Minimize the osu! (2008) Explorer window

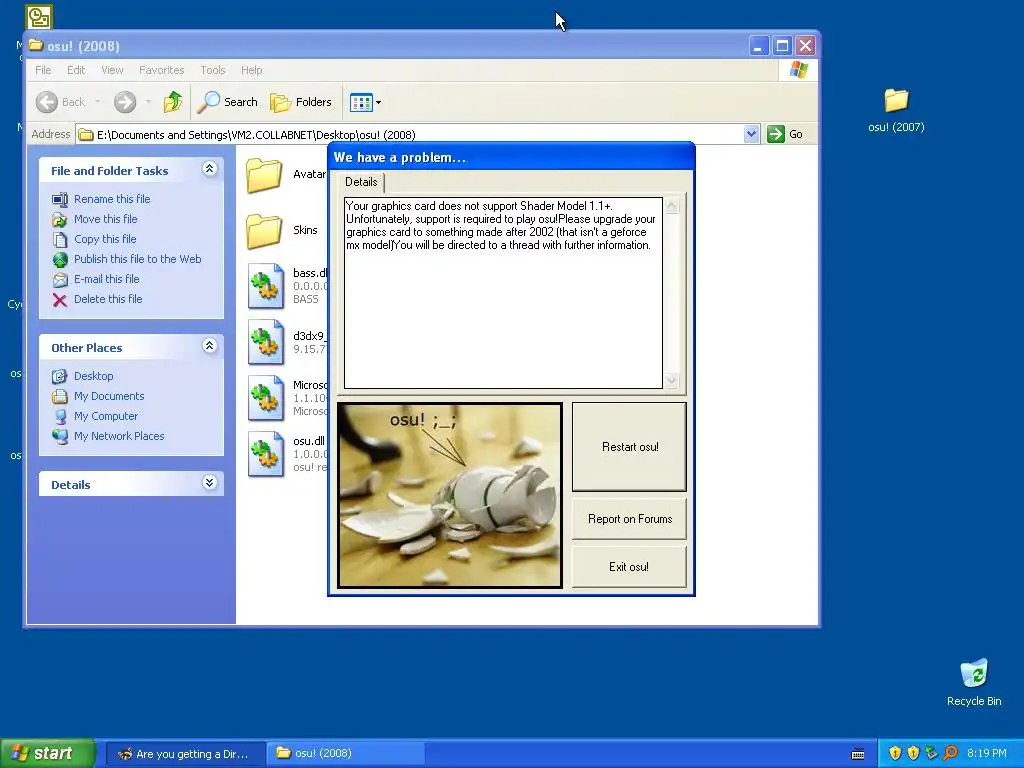click(x=758, y=46)
